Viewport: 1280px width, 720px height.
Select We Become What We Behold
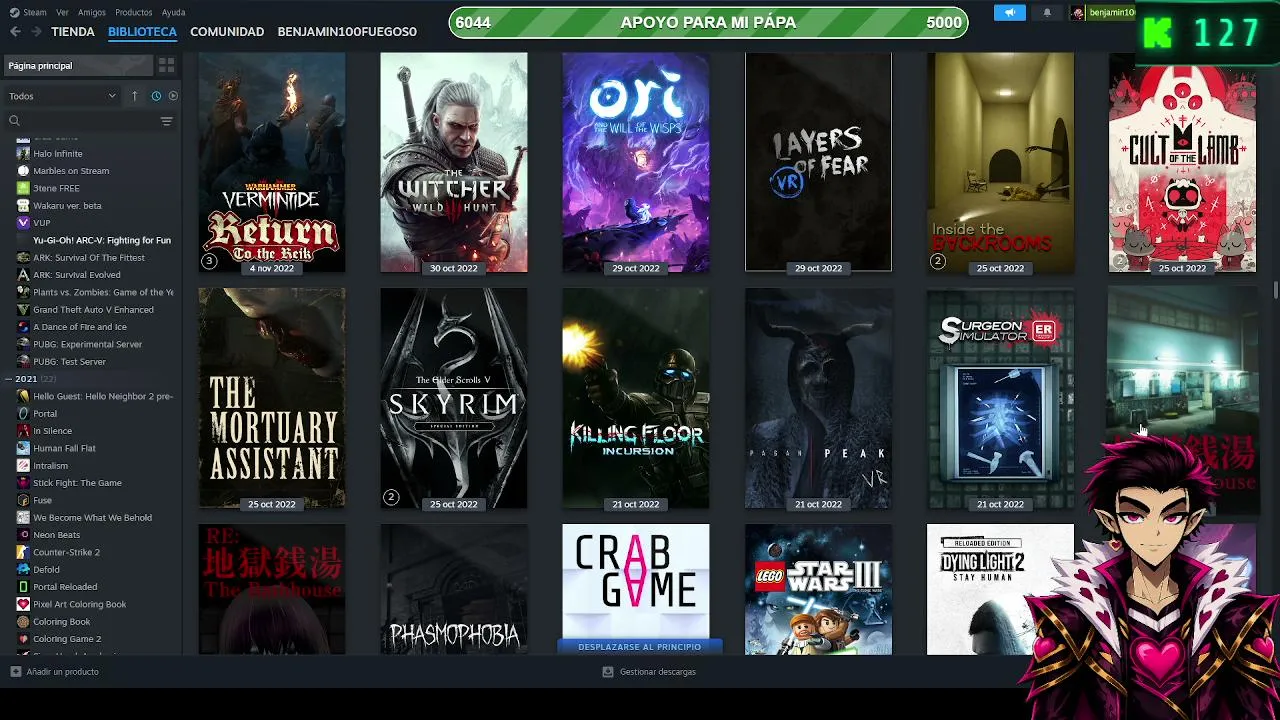pos(92,518)
